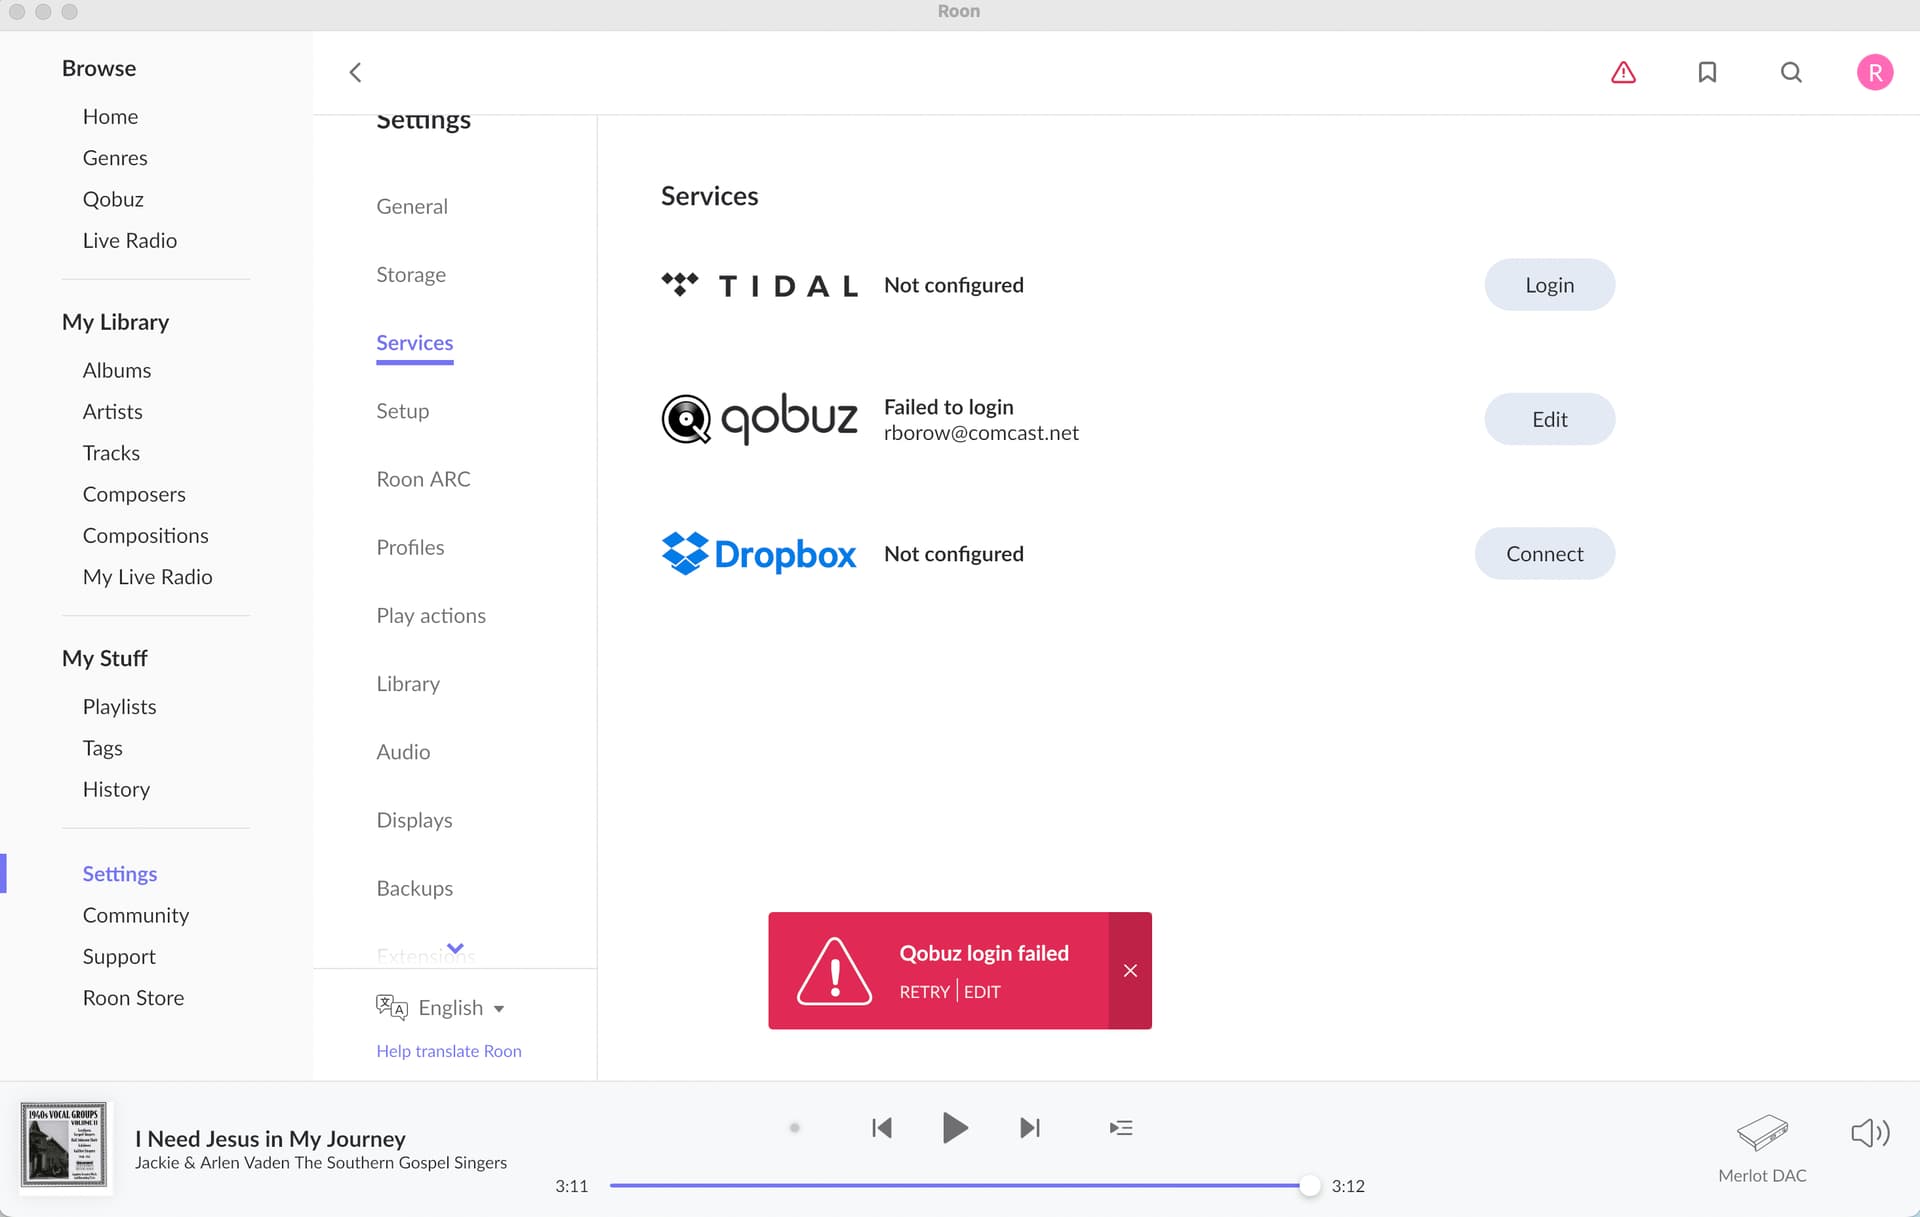The image size is (1920, 1217).
Task: Open the Roon ARC settings tab
Action: click(x=423, y=479)
